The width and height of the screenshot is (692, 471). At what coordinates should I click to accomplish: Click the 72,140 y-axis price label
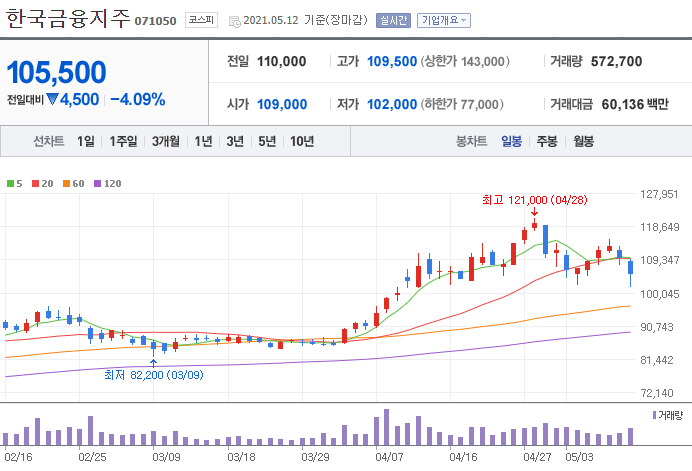click(x=657, y=393)
